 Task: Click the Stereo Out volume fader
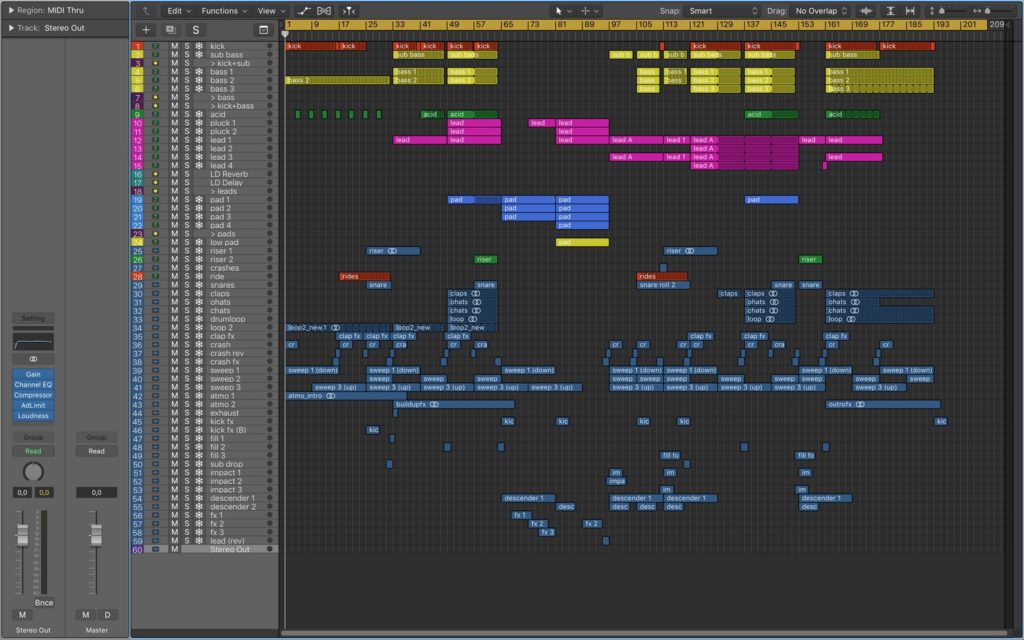(22, 535)
